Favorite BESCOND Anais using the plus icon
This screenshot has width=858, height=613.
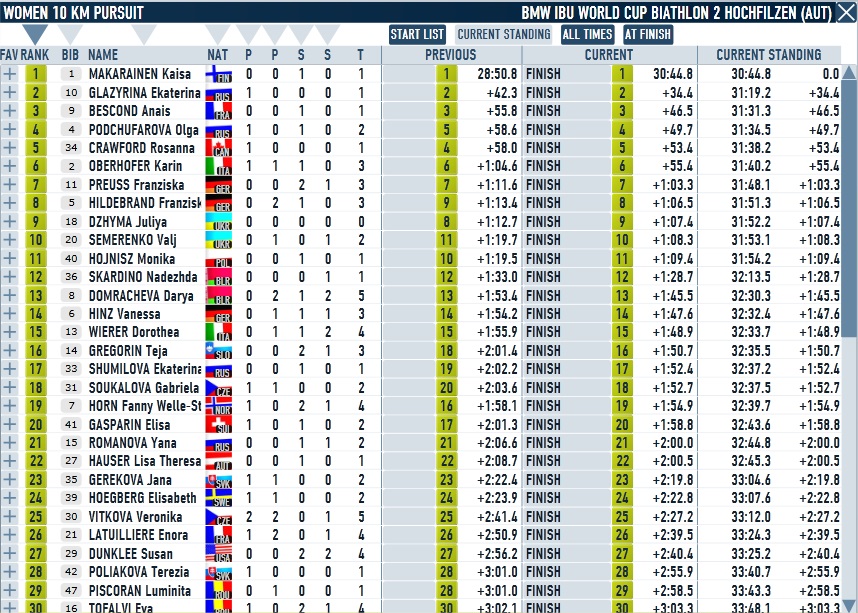[x=9, y=111]
